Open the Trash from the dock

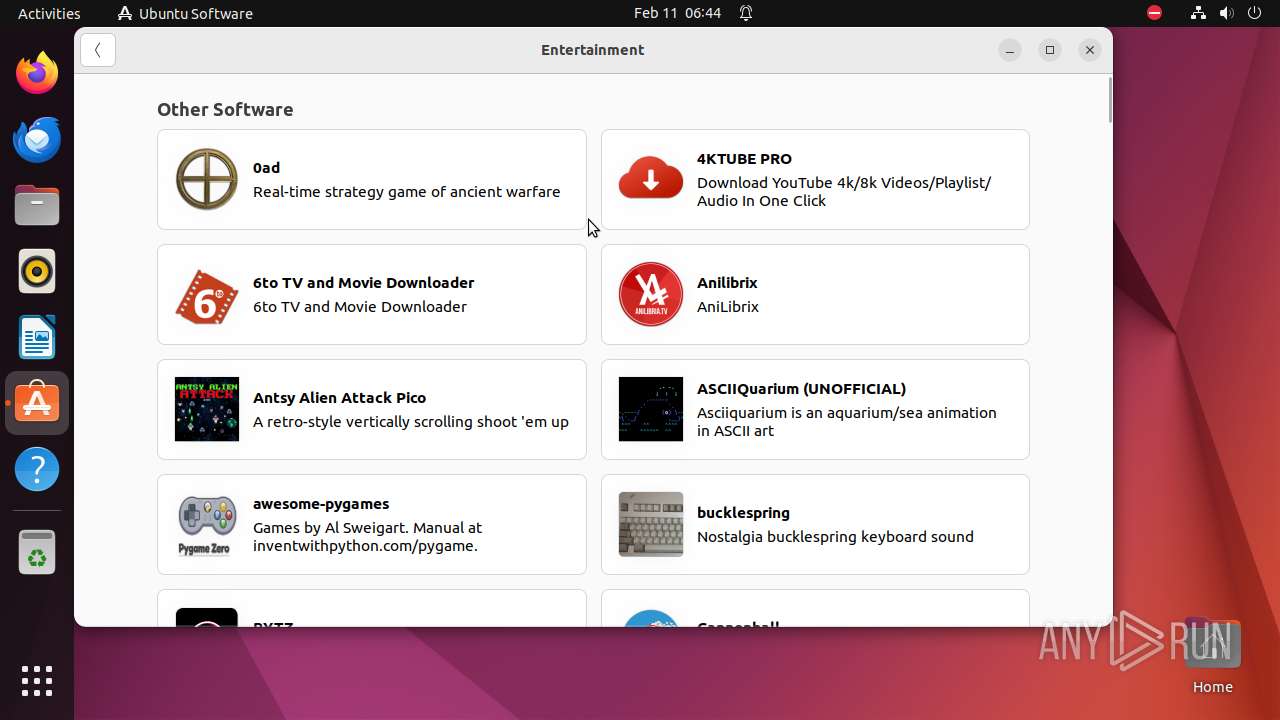(x=37, y=552)
